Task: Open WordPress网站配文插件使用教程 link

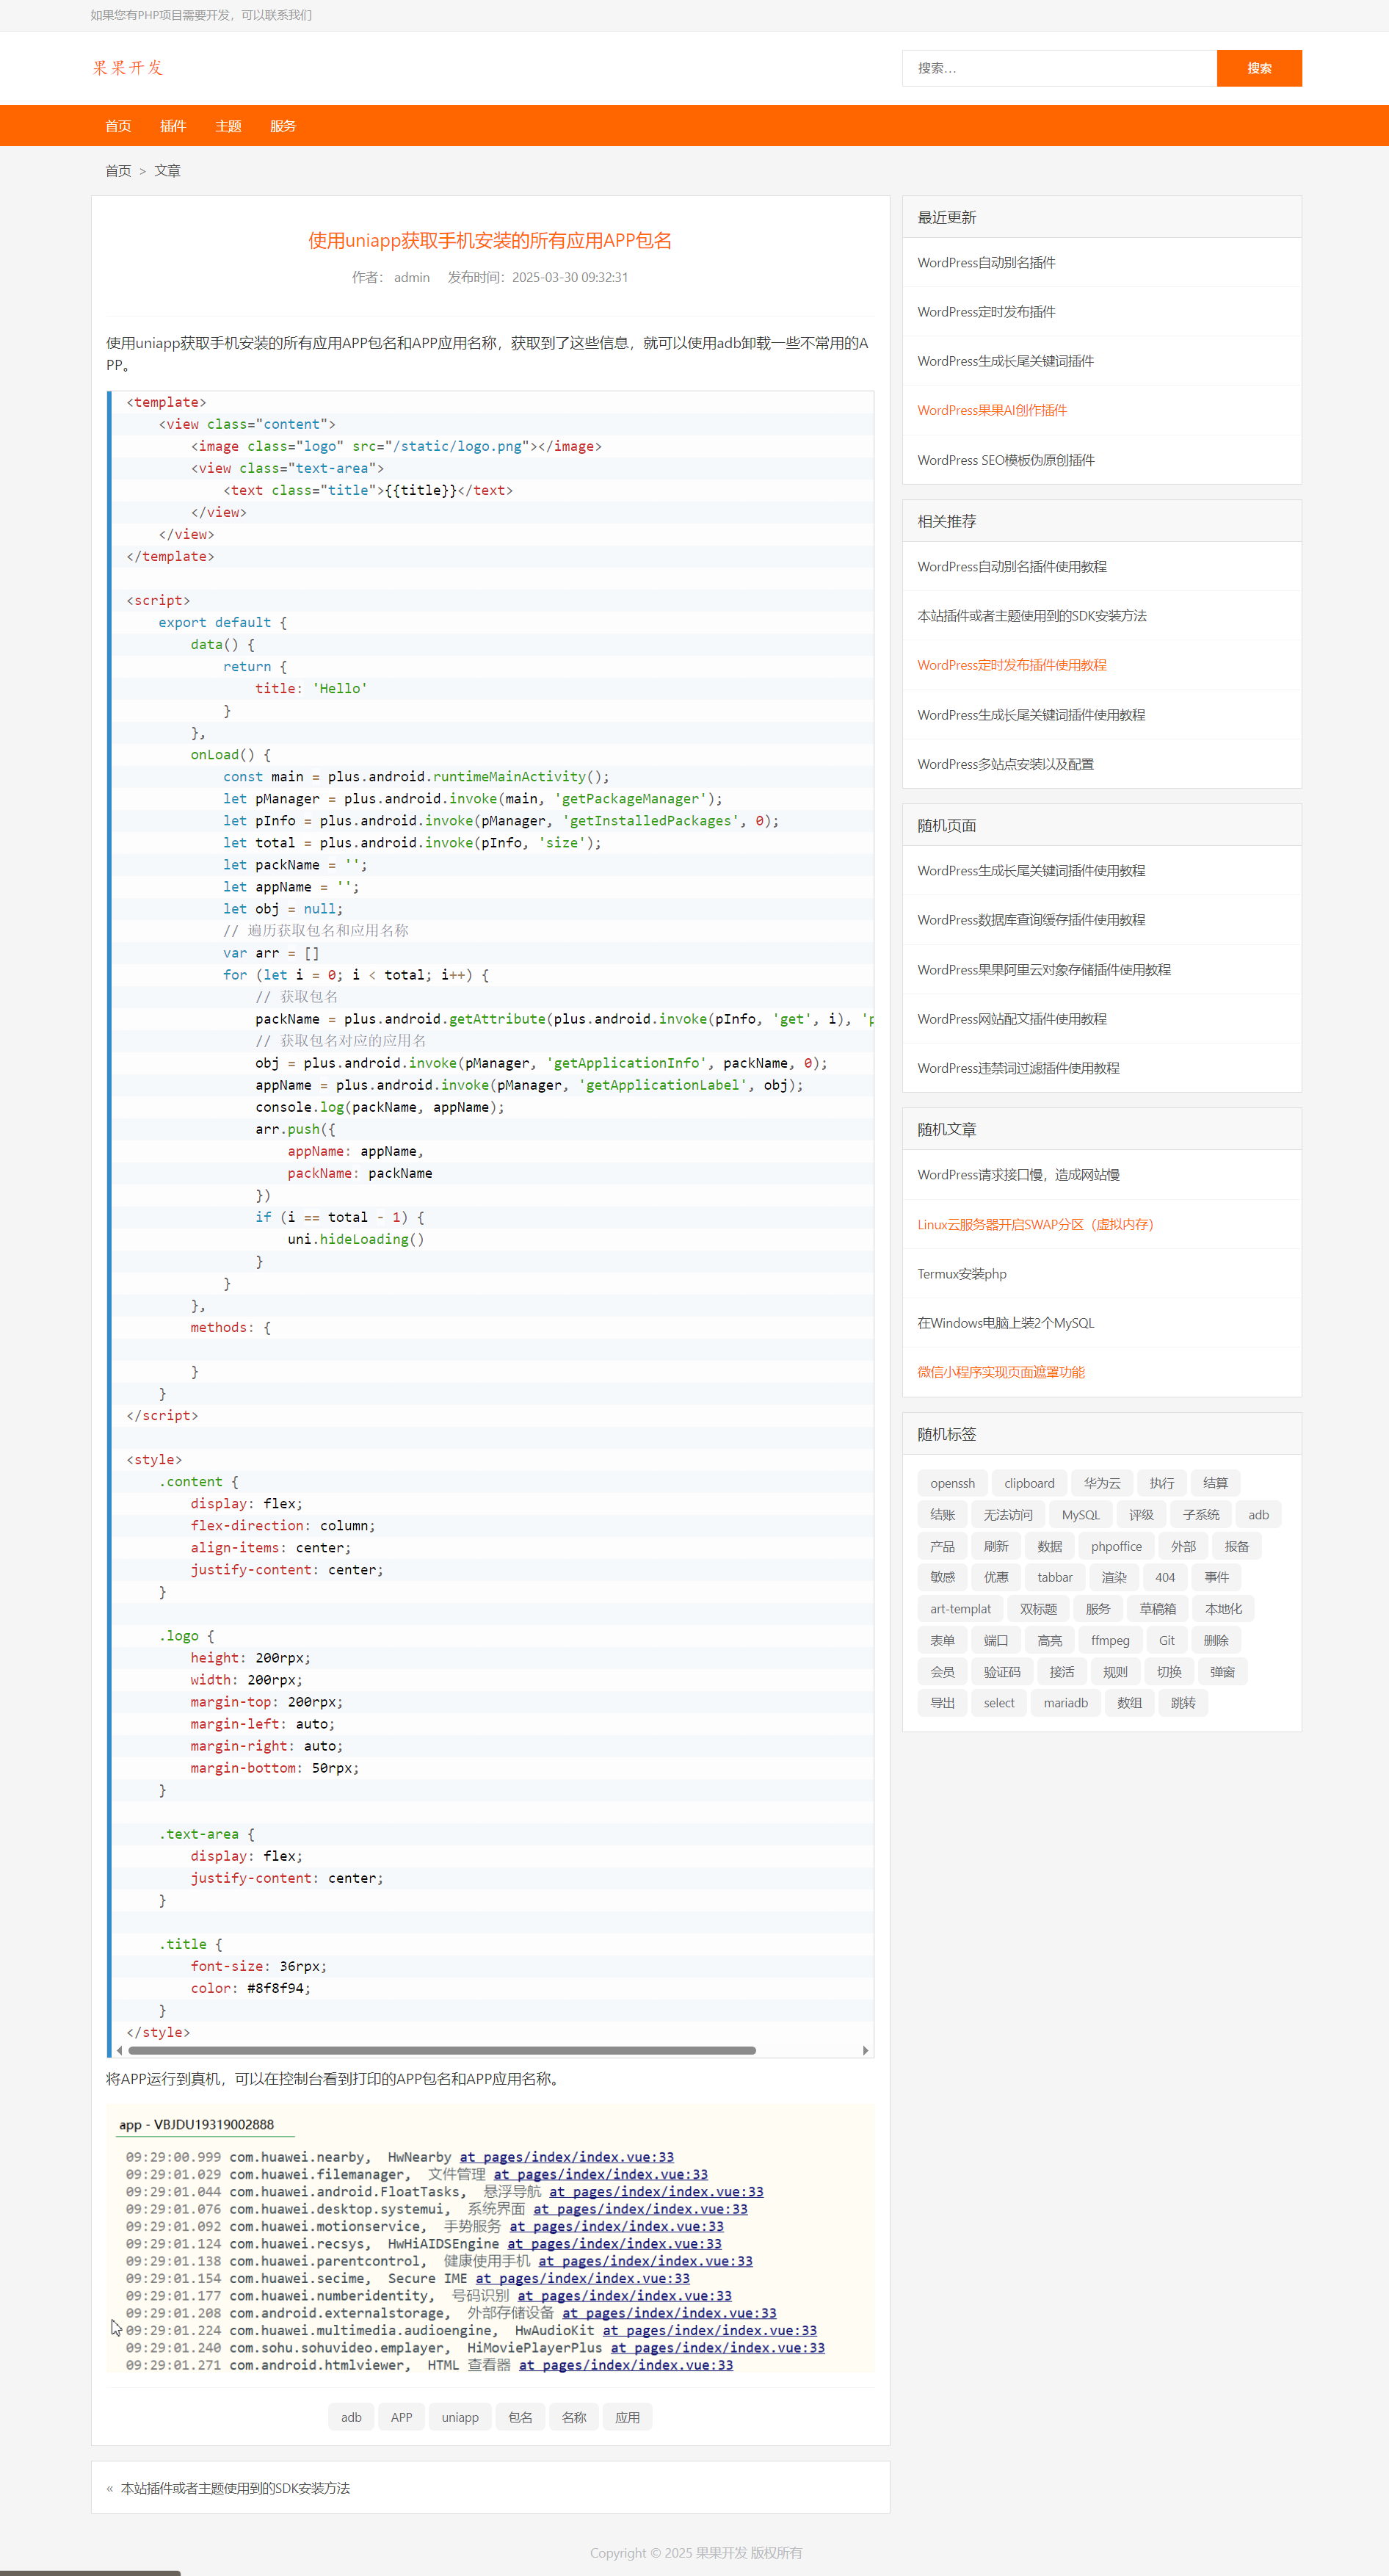Action: coord(1012,1019)
